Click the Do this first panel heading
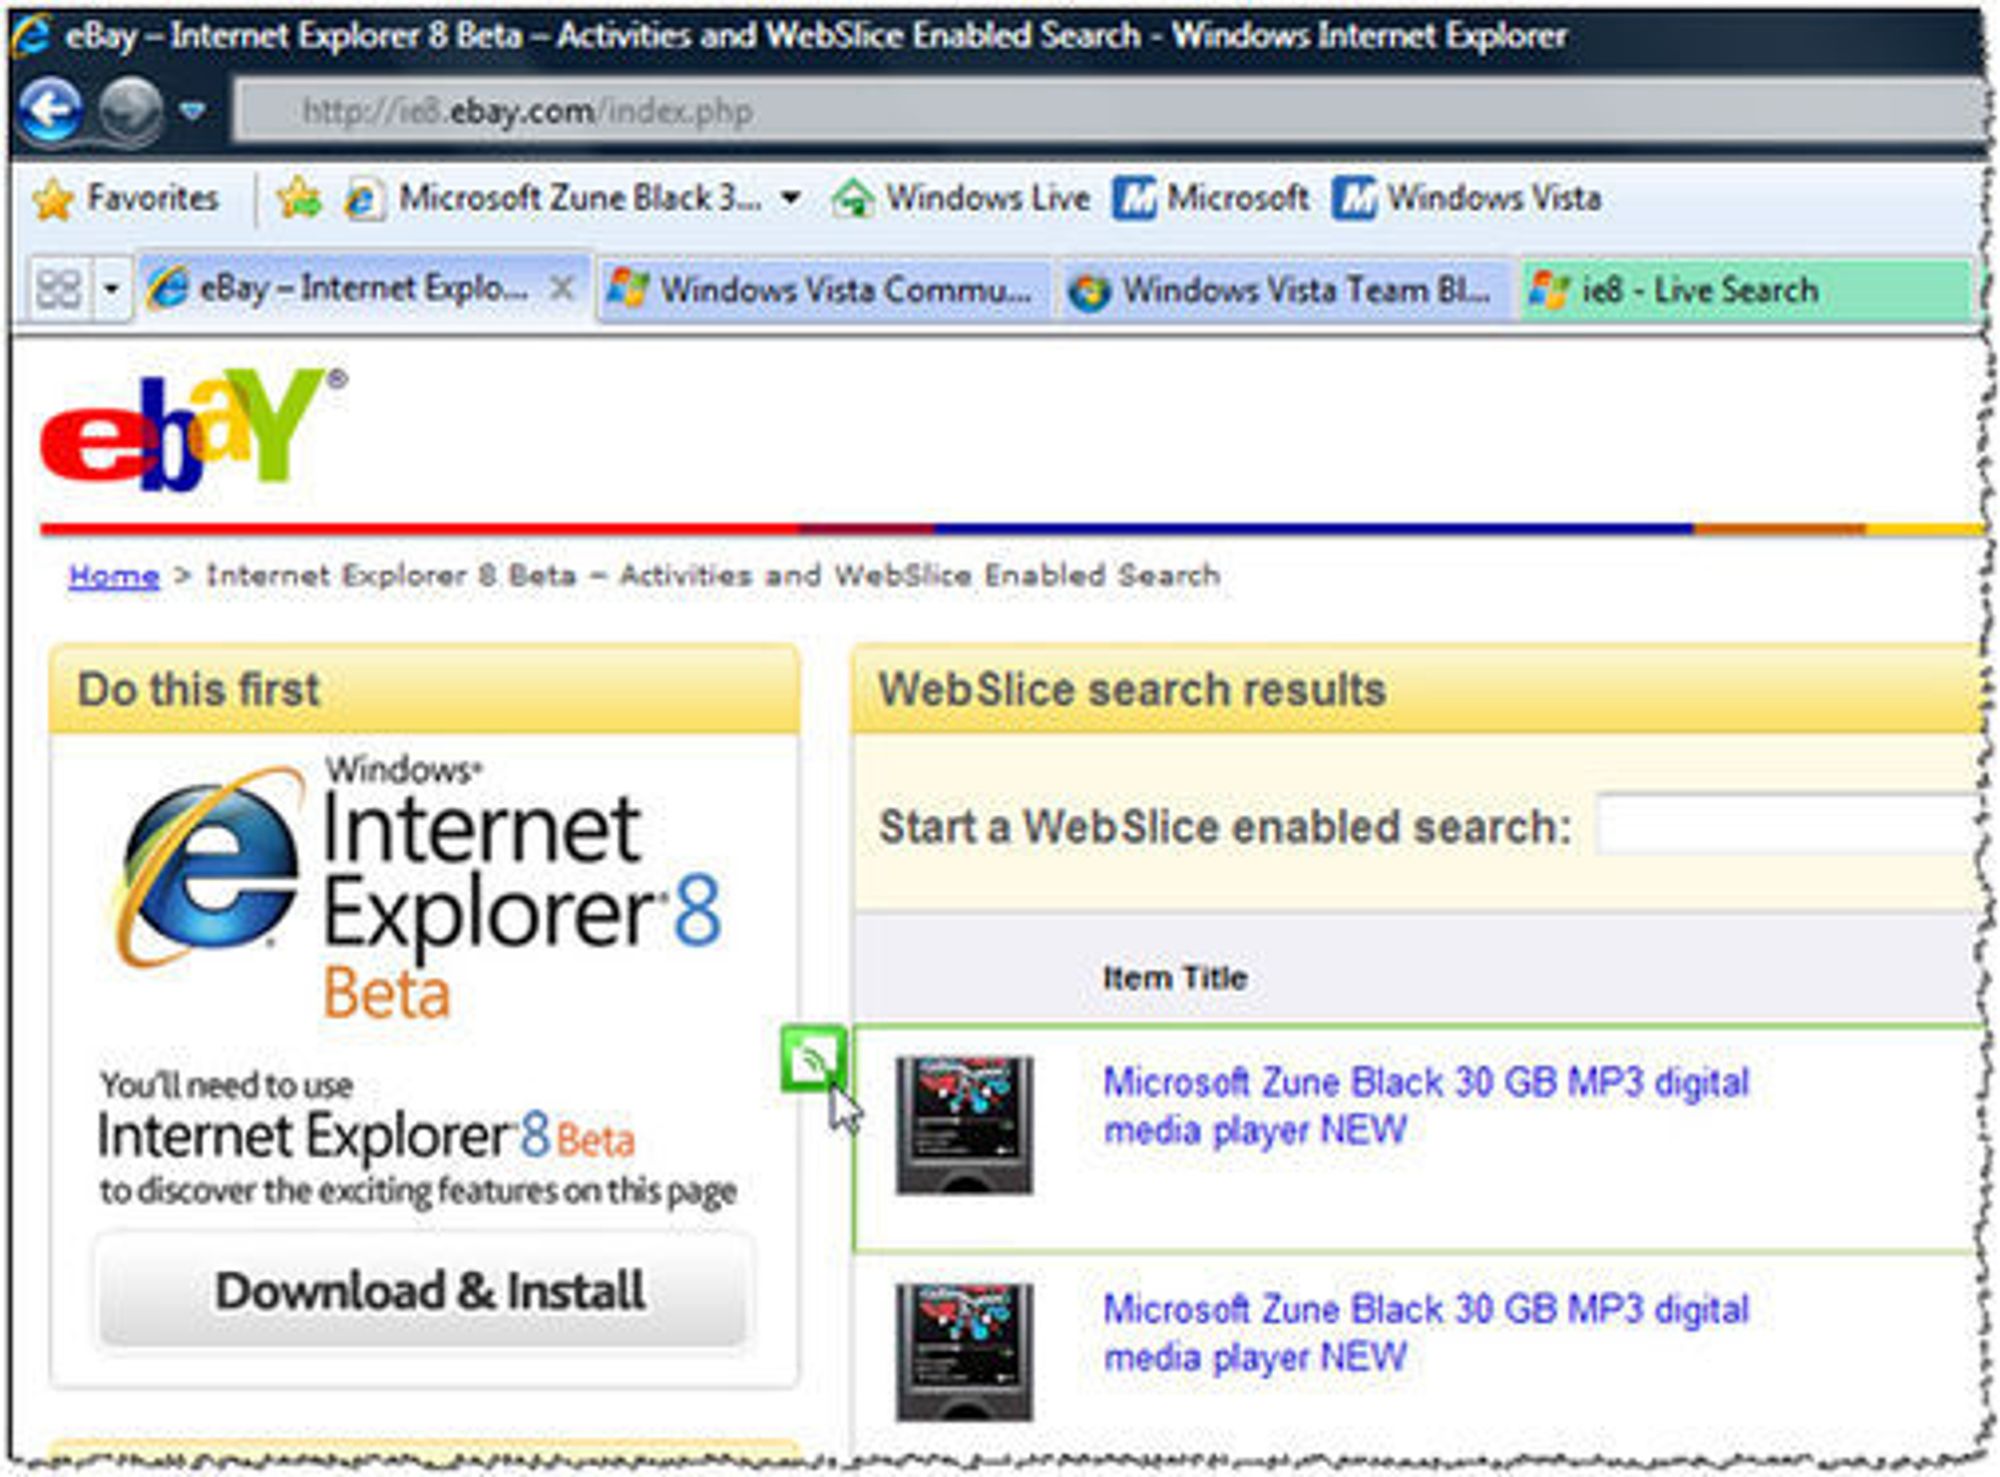The width and height of the screenshot is (2000, 1477). coord(199,690)
